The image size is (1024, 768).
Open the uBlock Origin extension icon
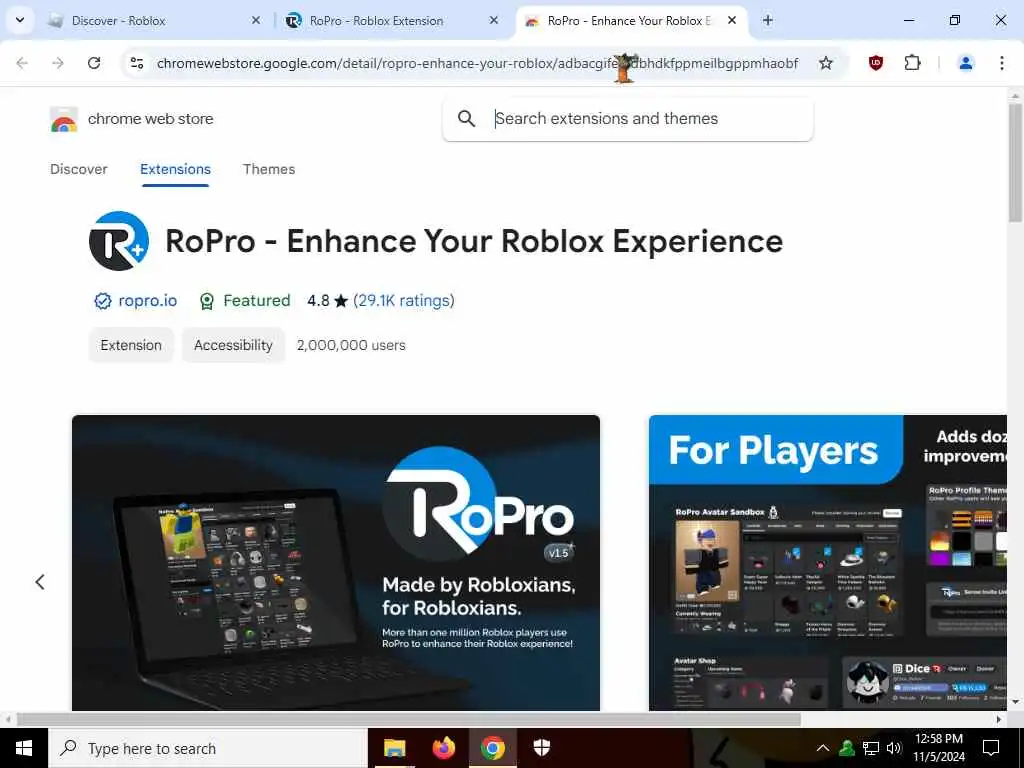coord(876,63)
